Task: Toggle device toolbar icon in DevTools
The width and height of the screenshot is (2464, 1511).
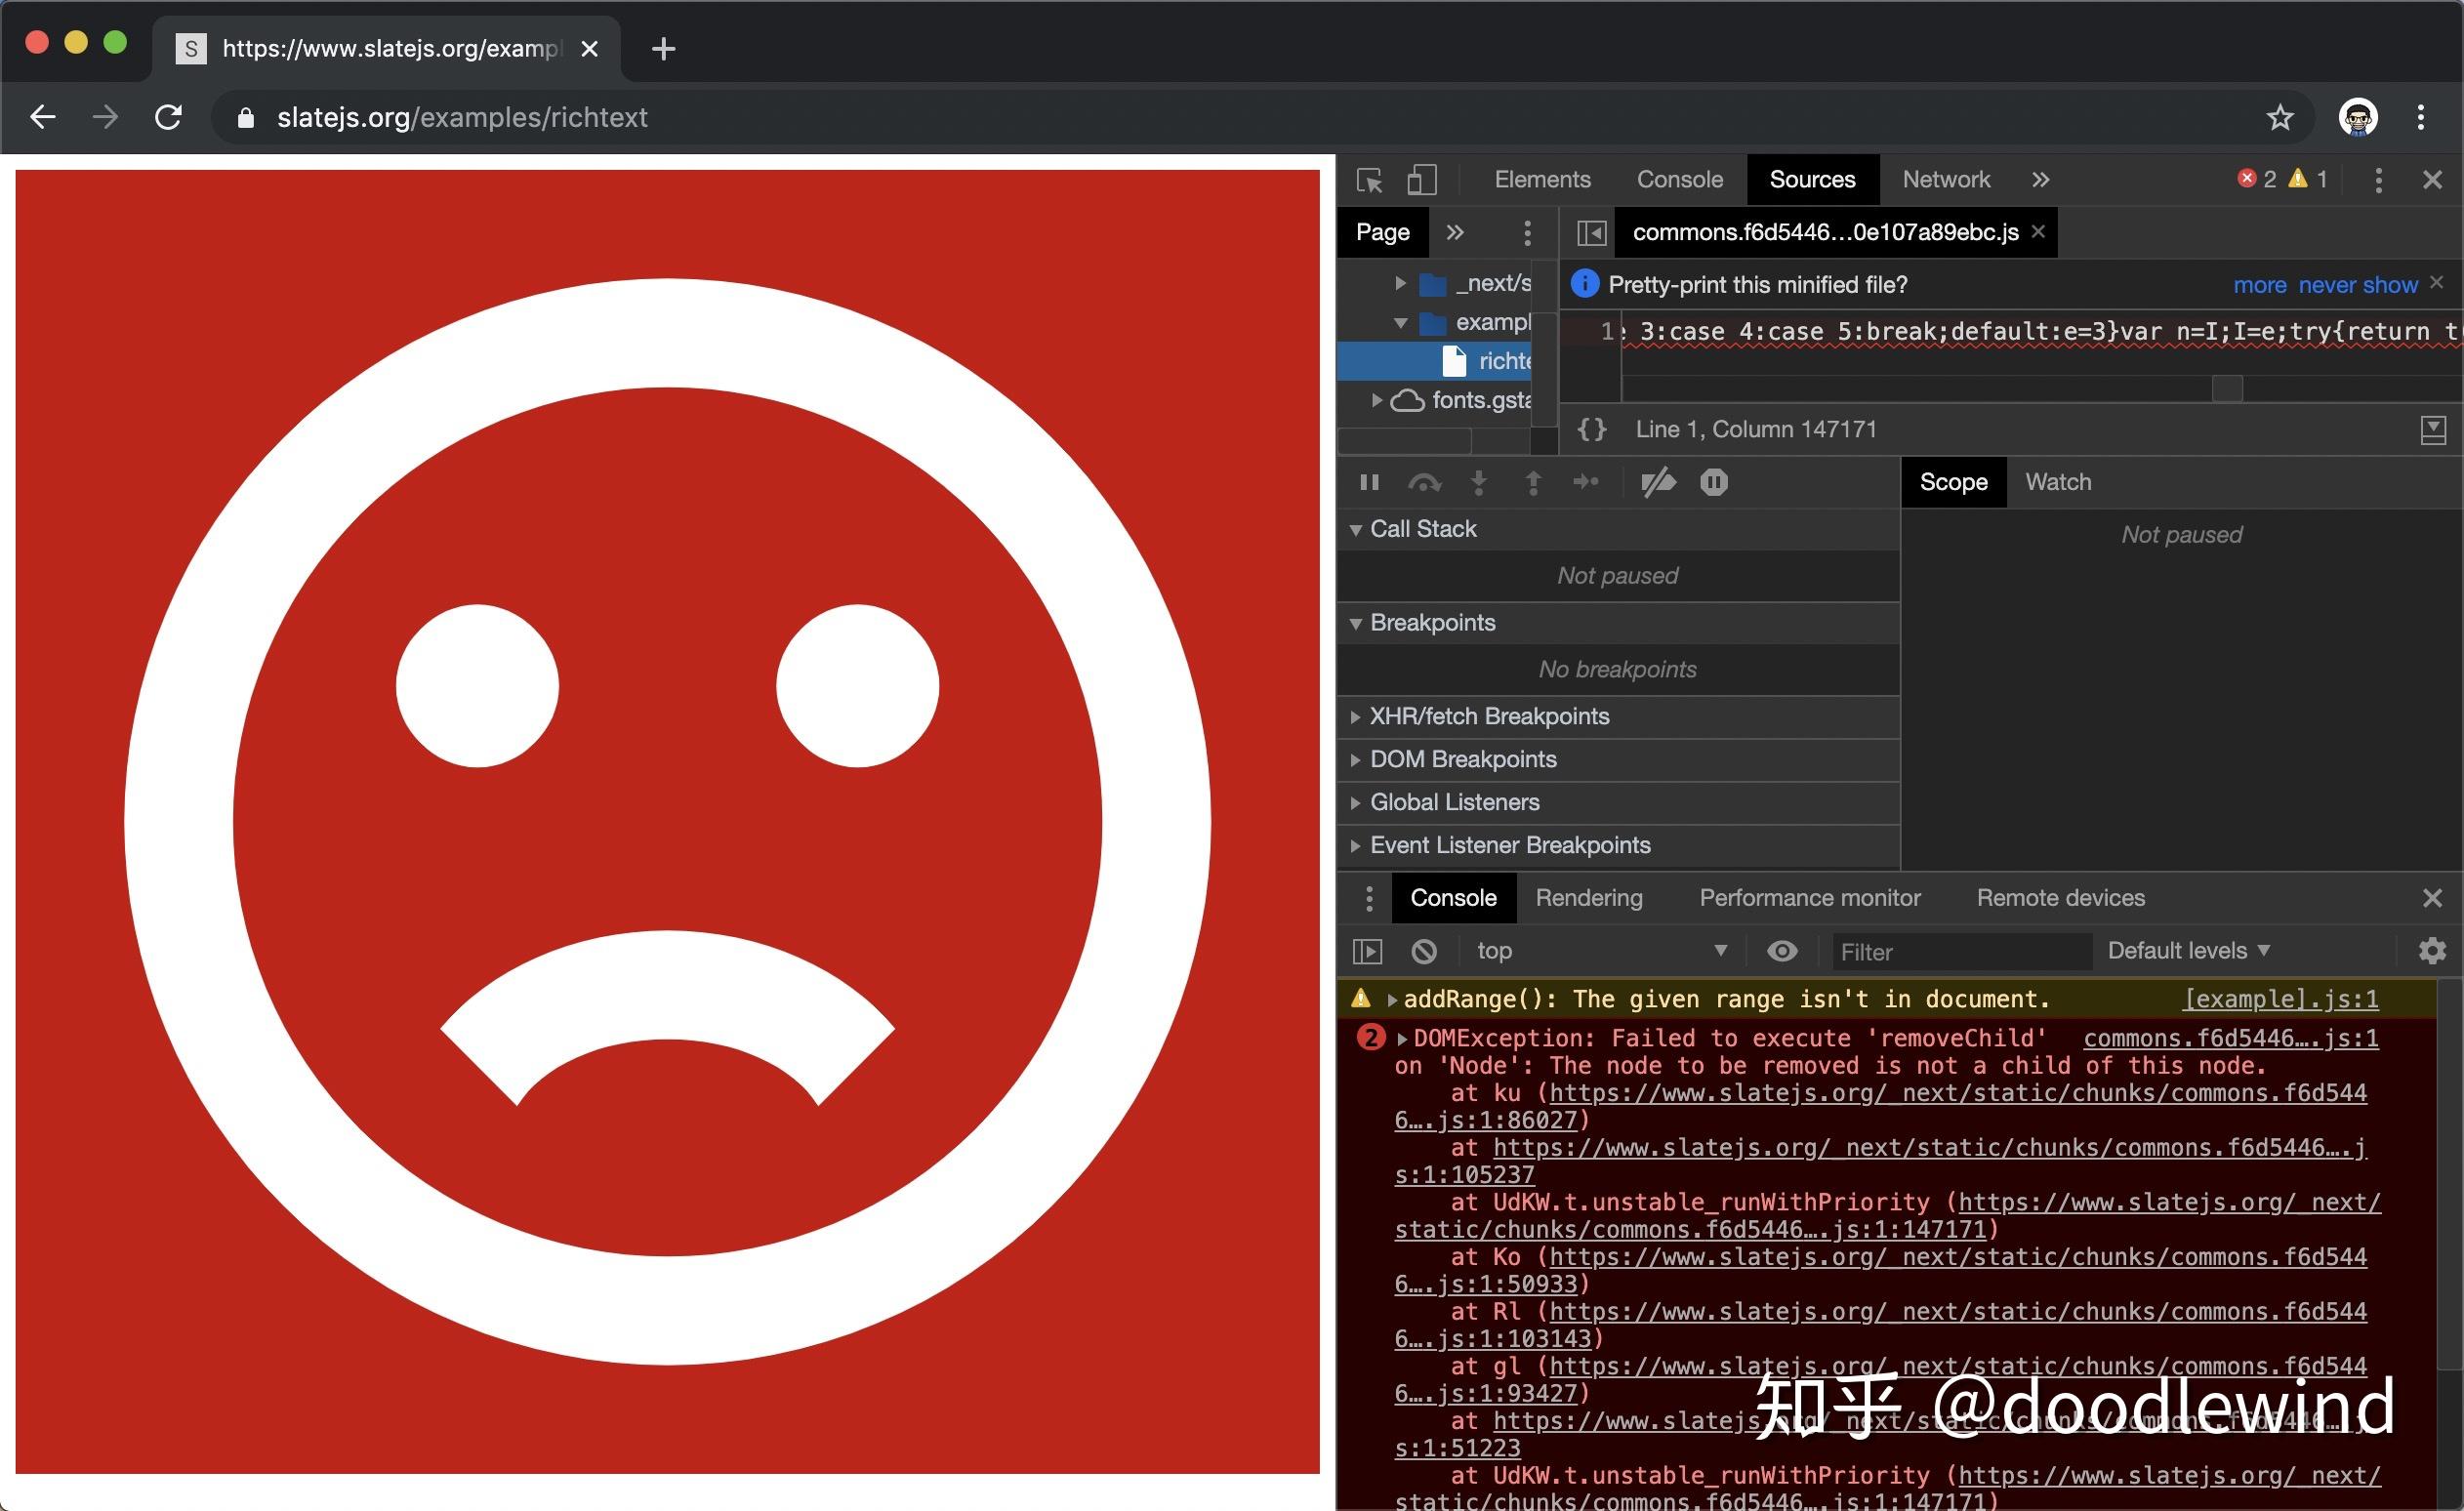Action: pyautogui.click(x=1421, y=180)
